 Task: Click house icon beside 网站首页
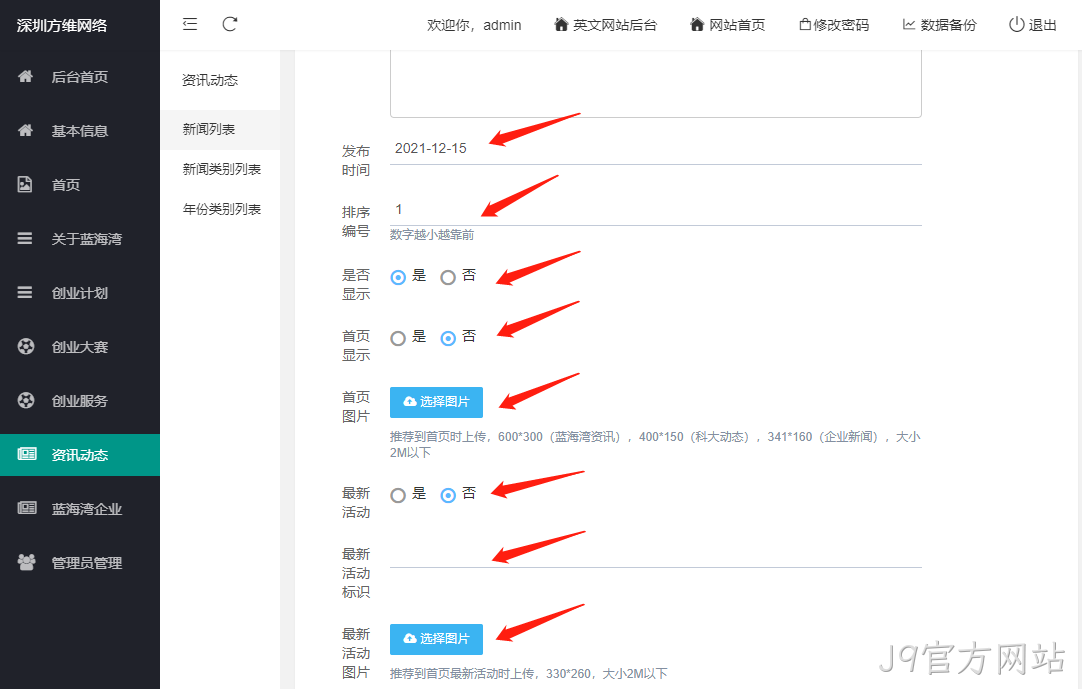pos(697,25)
